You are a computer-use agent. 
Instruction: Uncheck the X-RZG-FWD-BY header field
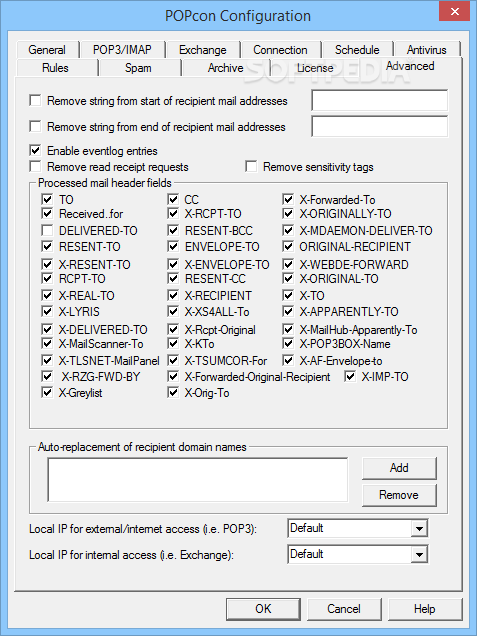[x=47, y=376]
